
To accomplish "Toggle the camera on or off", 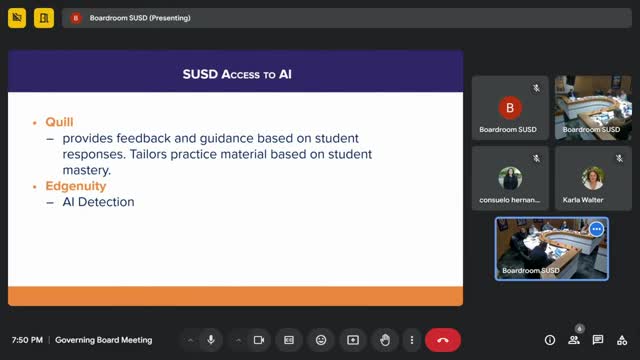I will tap(259, 340).
